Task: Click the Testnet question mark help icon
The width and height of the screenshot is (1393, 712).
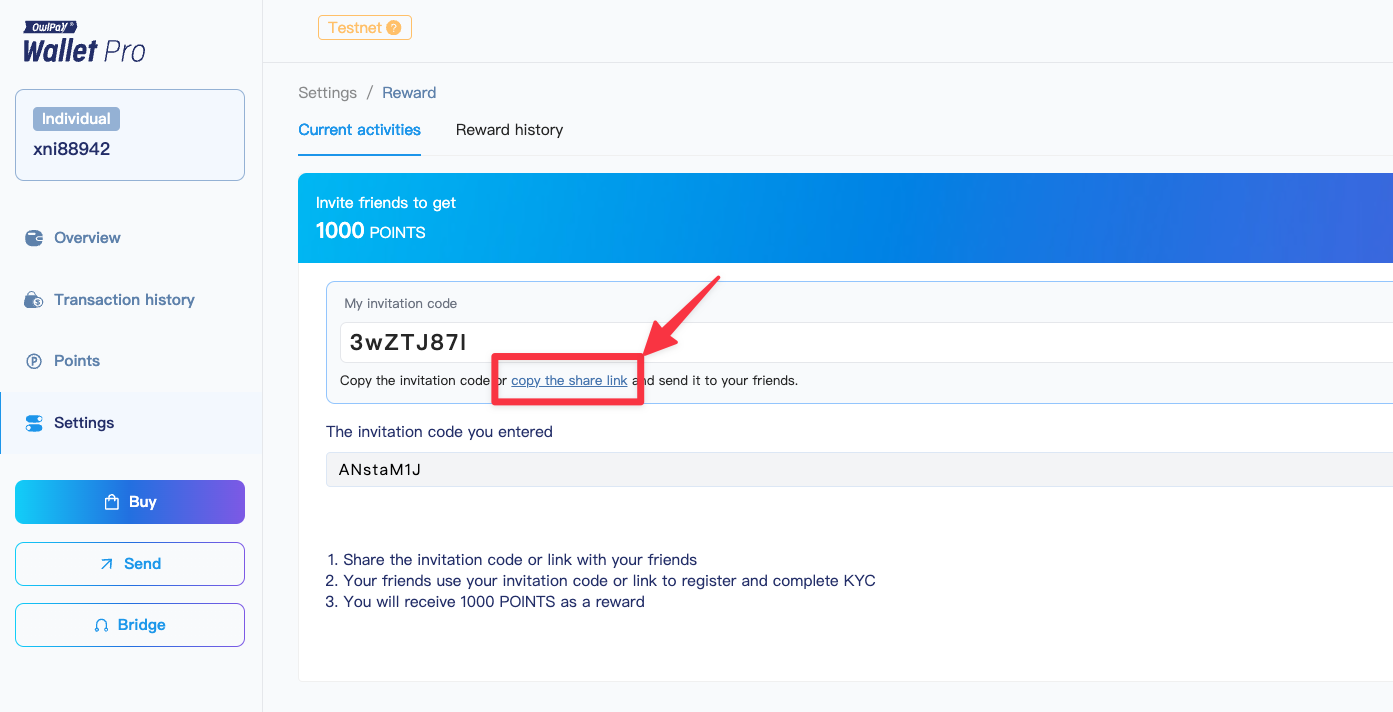Action: click(394, 28)
